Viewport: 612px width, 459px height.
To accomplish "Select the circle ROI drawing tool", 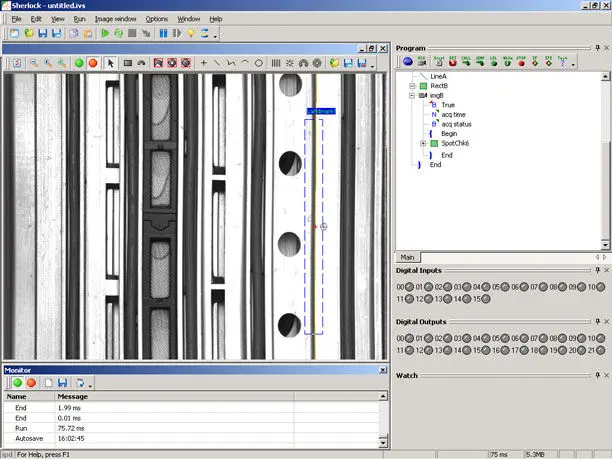I will point(259,62).
